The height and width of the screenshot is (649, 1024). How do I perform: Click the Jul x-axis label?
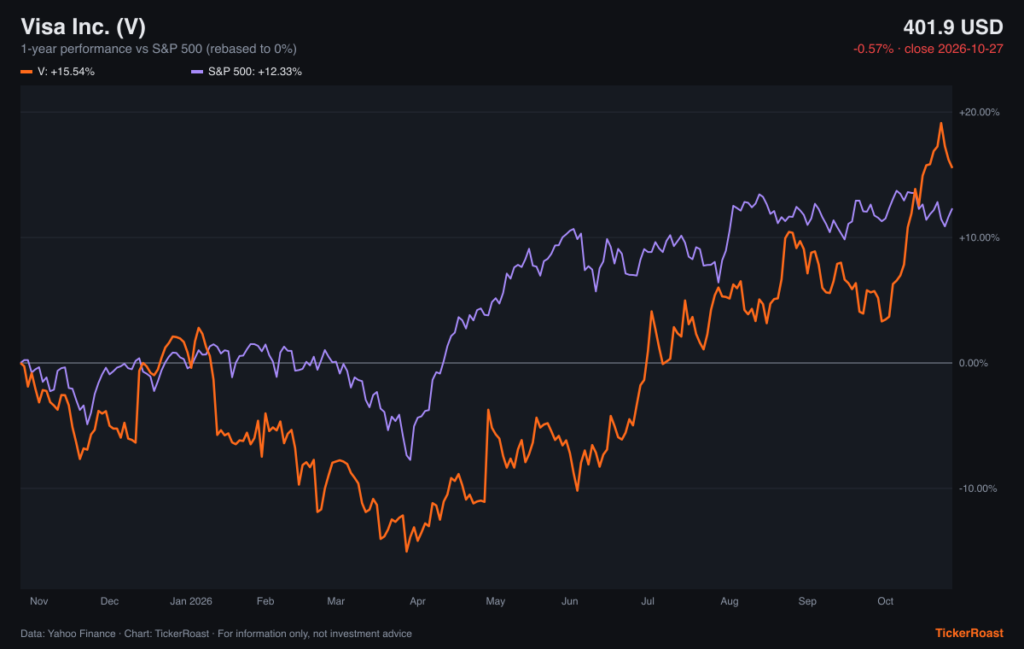pos(647,601)
